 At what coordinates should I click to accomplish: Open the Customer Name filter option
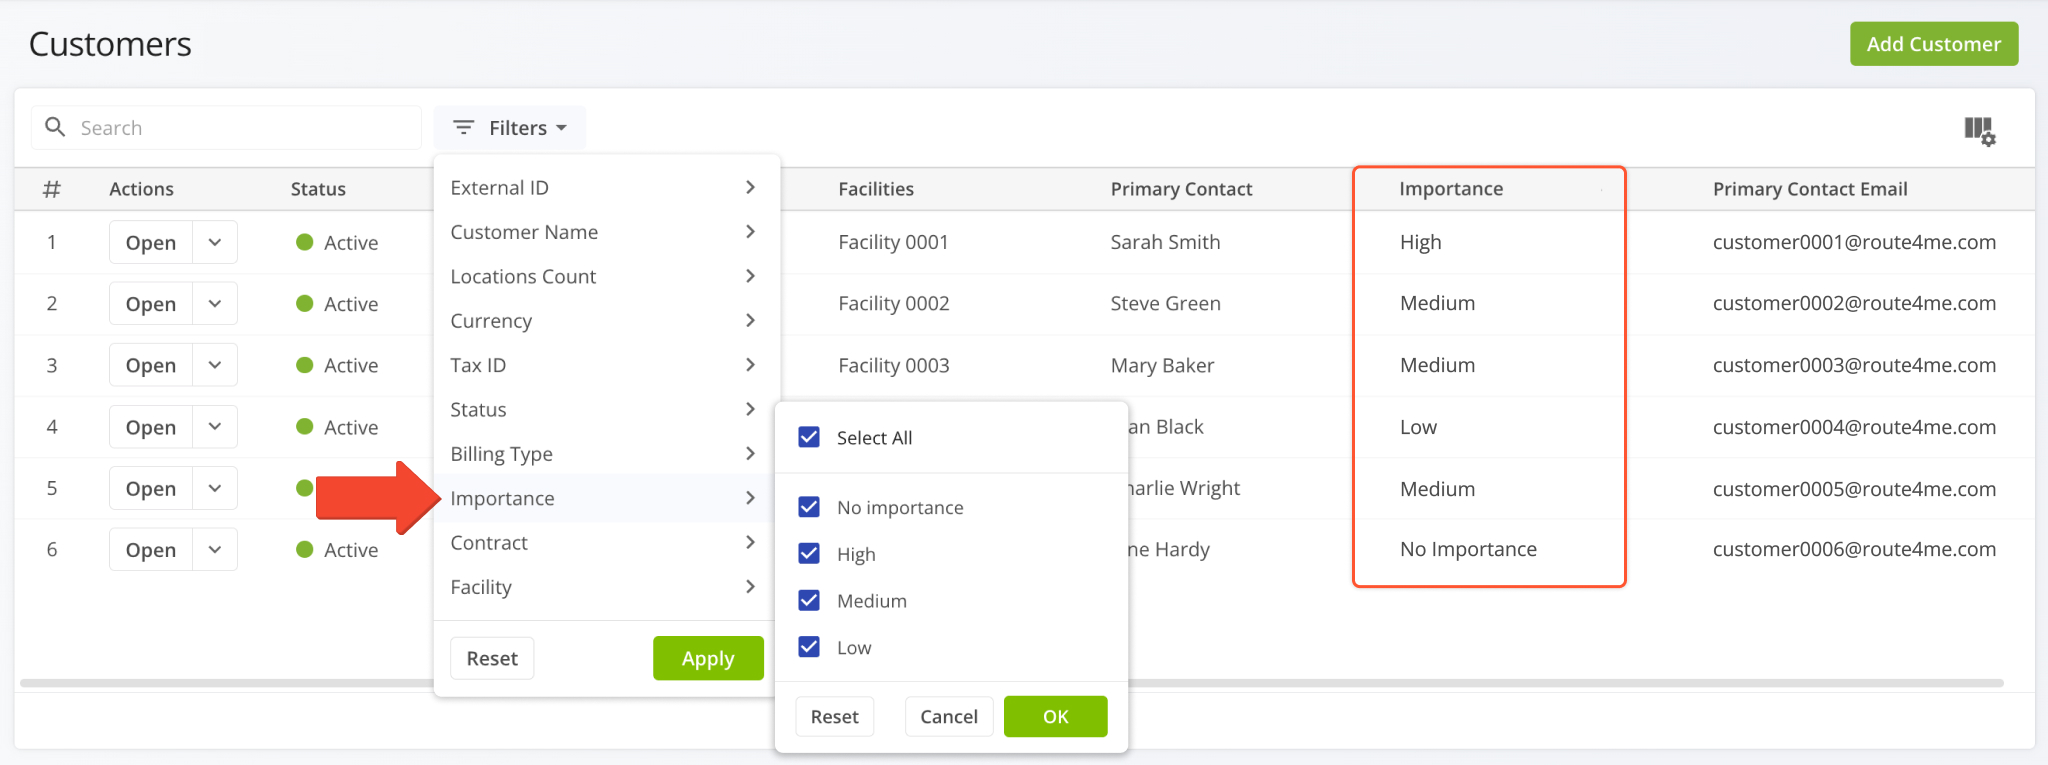606,232
